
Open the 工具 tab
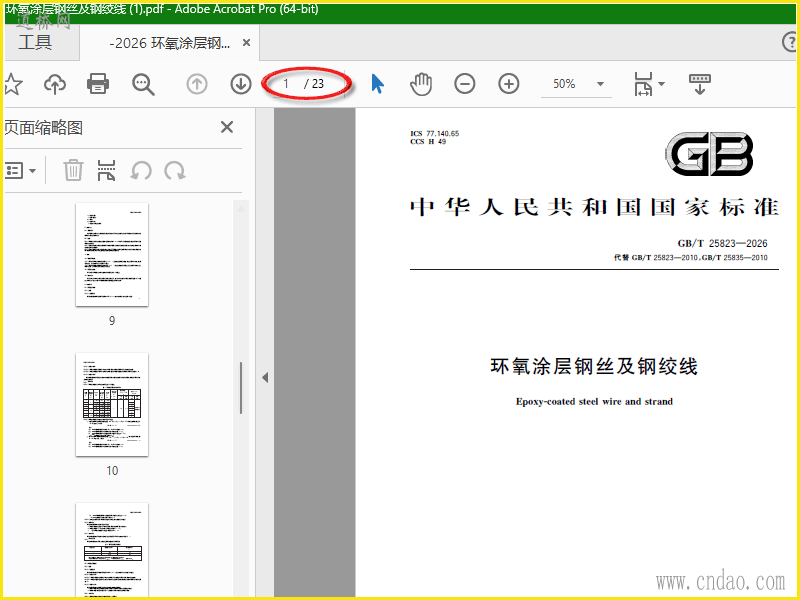(x=35, y=42)
